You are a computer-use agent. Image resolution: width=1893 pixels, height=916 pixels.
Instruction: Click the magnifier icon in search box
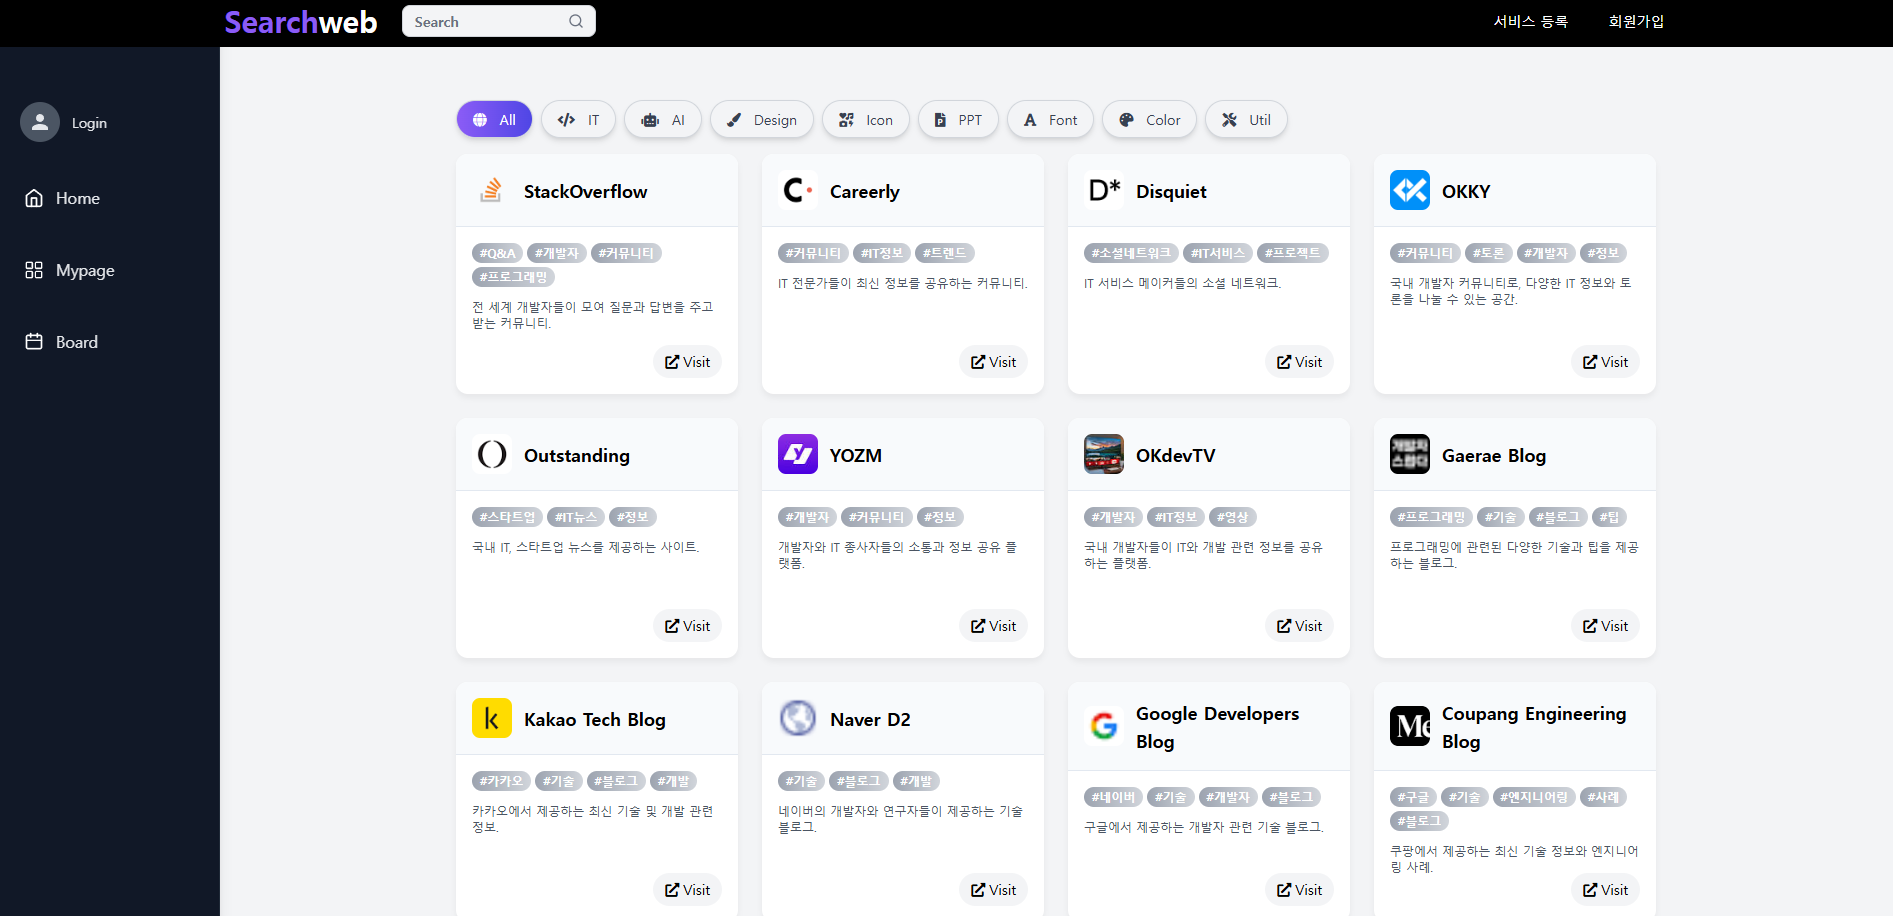click(576, 21)
